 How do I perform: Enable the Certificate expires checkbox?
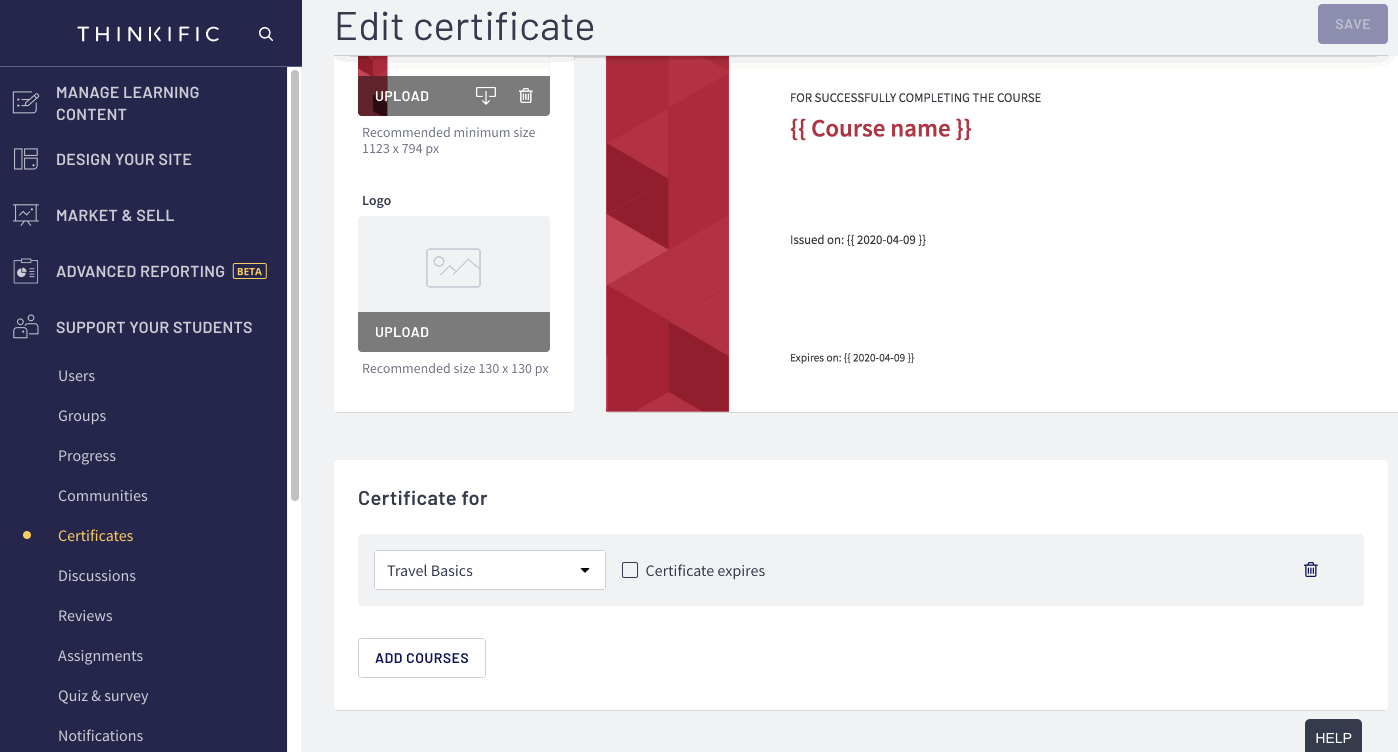coord(629,569)
